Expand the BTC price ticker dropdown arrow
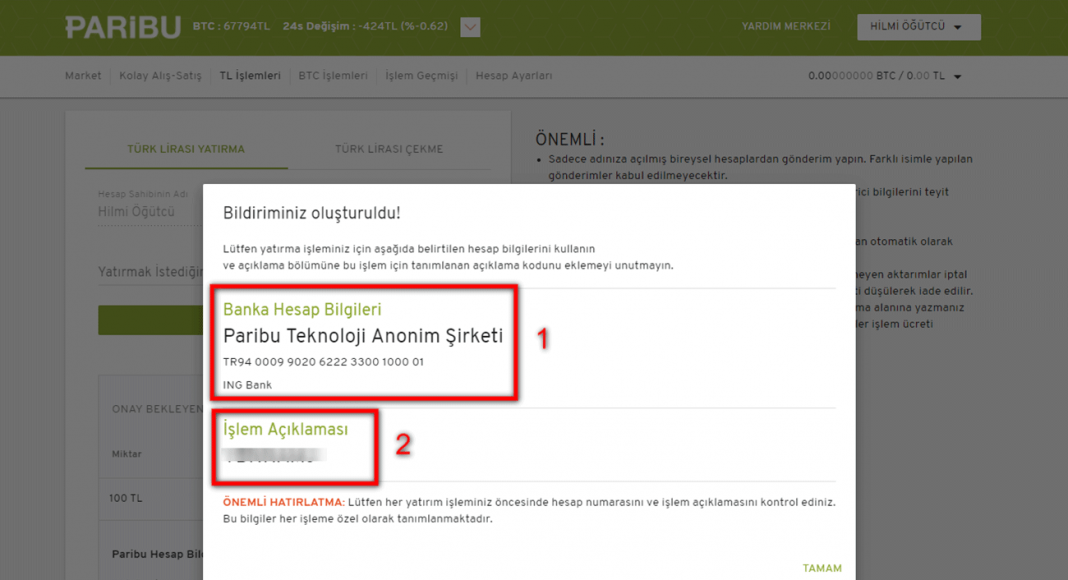Image resolution: width=1068 pixels, height=580 pixels. (x=470, y=27)
